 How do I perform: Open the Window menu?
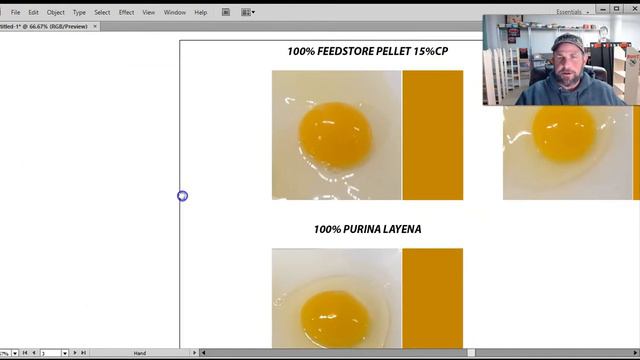point(175,12)
